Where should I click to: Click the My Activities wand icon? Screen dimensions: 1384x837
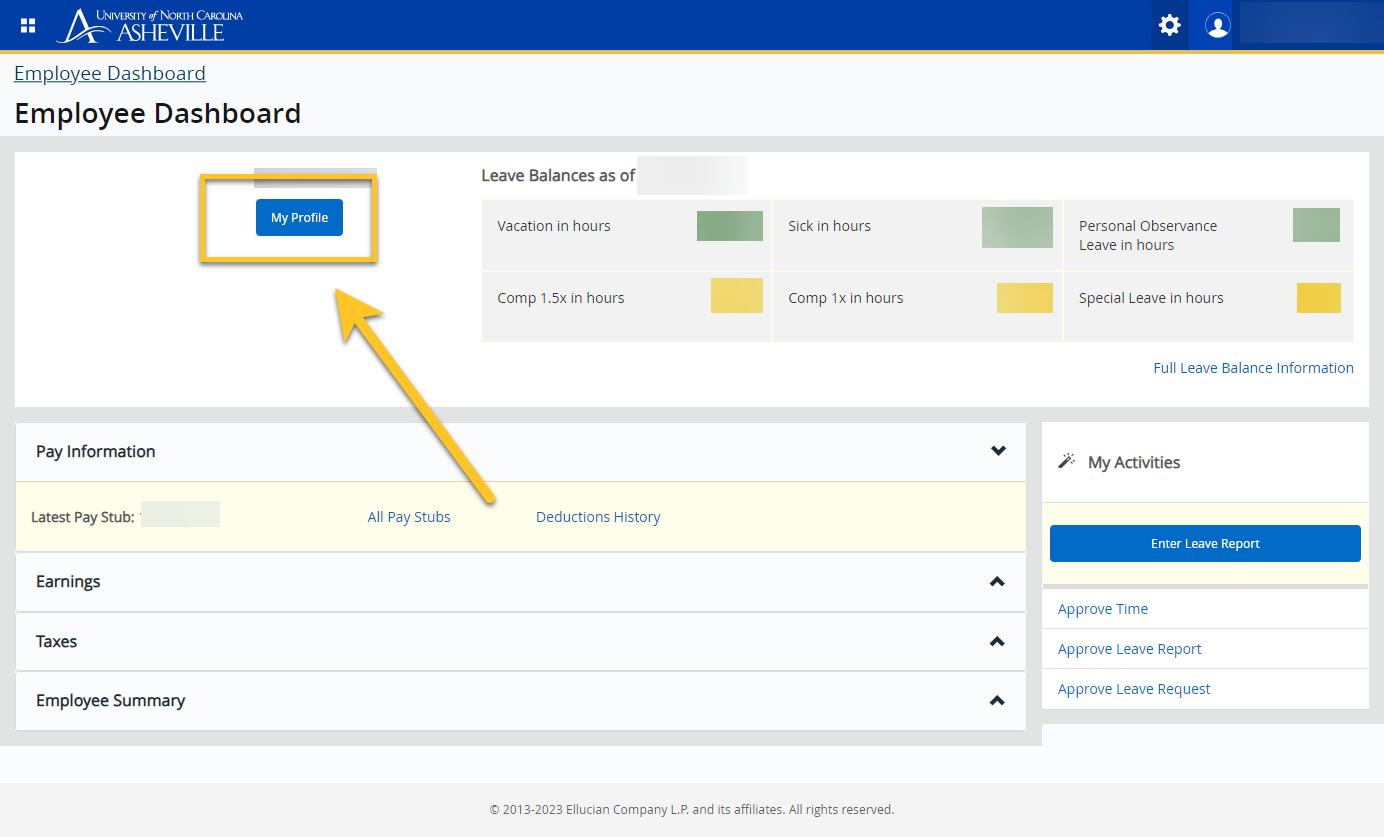tap(1067, 461)
